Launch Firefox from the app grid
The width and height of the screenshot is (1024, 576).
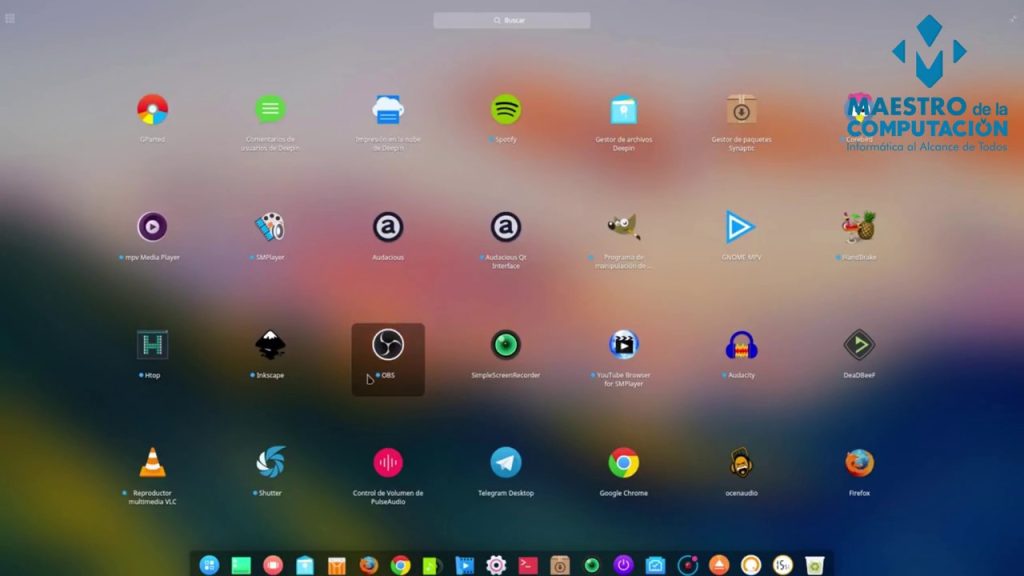859,463
